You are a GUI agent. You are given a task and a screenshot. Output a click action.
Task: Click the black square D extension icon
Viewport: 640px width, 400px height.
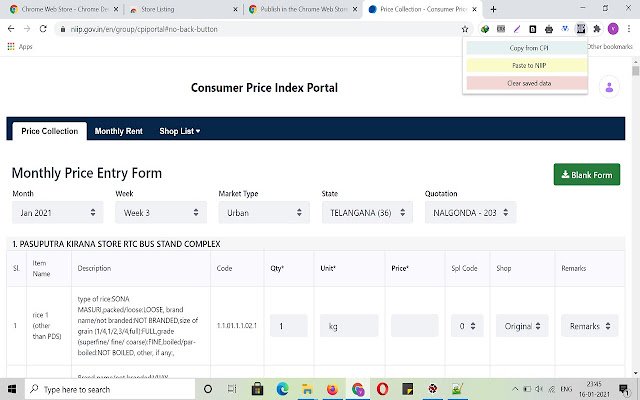[533, 29]
